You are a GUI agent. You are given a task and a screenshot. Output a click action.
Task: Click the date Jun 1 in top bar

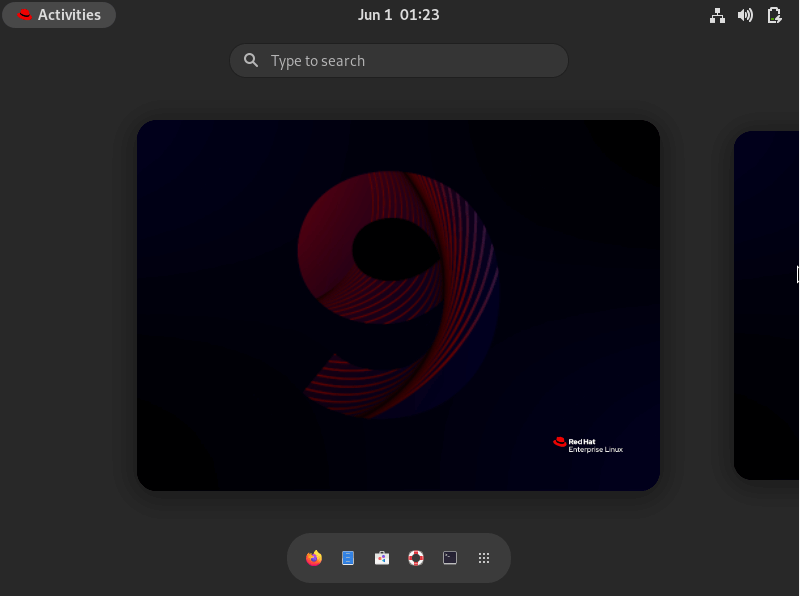(x=375, y=15)
